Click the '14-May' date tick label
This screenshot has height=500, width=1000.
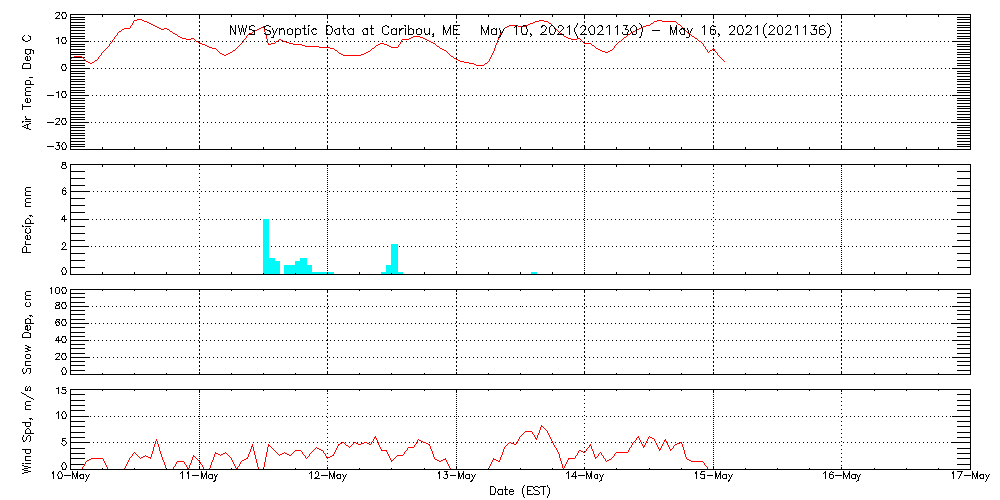[585, 478]
